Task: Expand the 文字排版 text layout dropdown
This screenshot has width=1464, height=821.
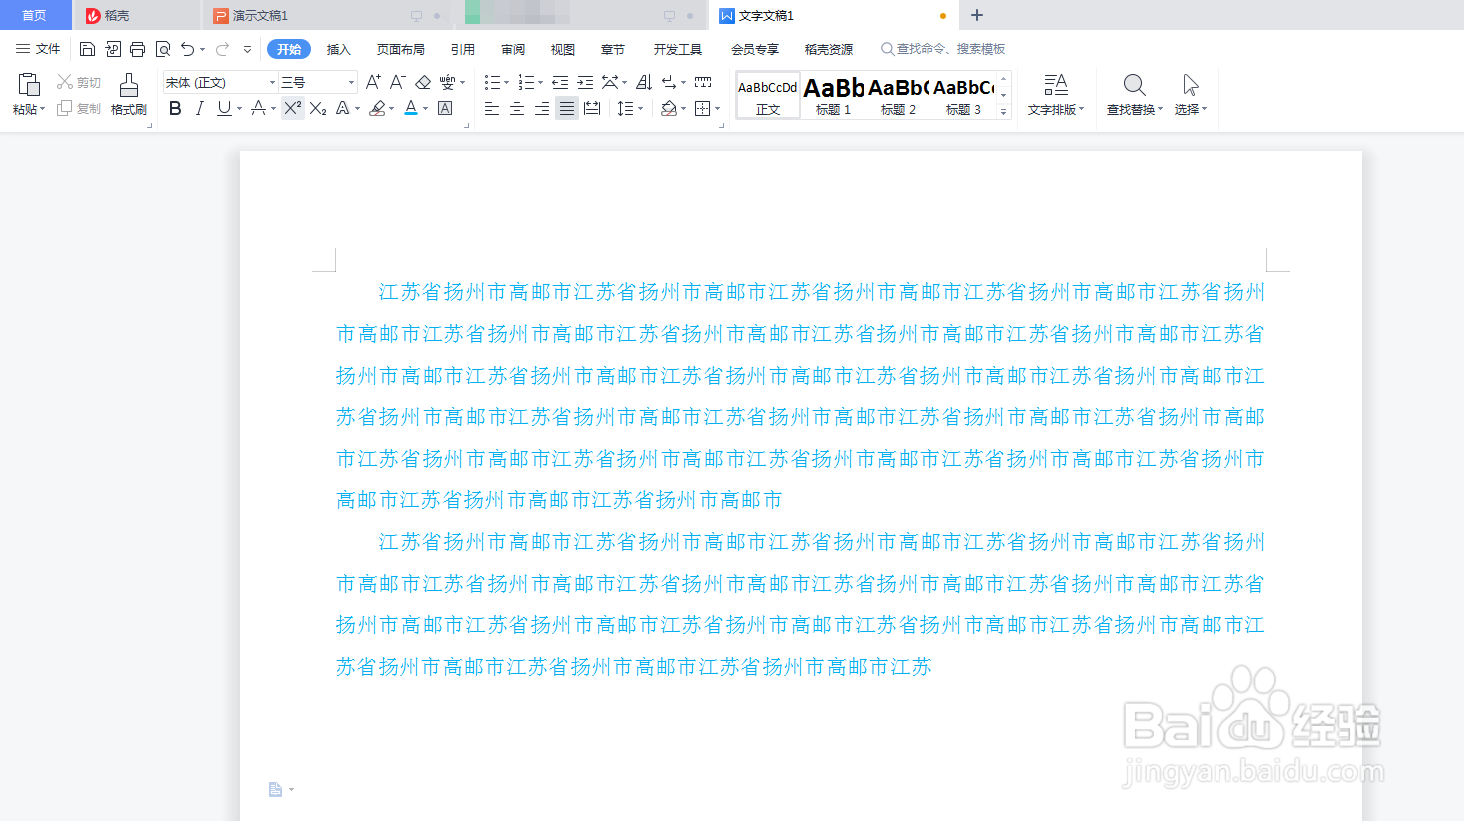Action: (1056, 109)
